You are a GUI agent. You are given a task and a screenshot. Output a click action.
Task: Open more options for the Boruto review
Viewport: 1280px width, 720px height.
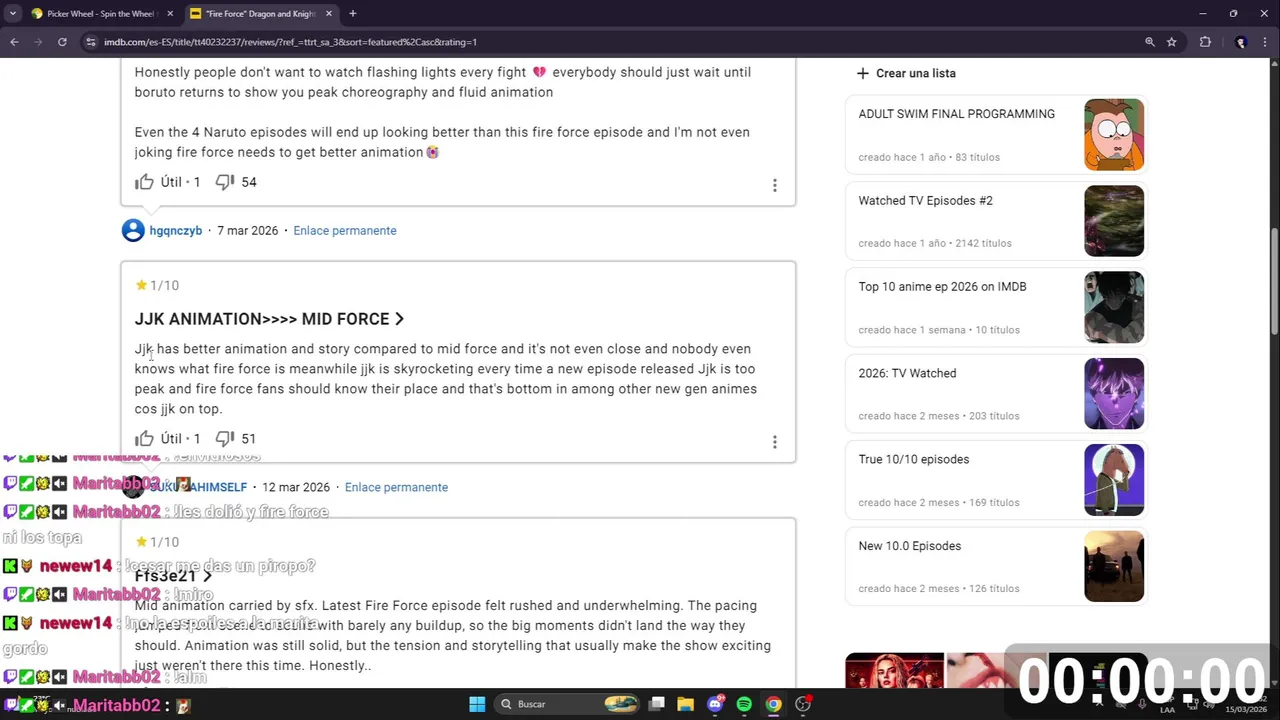coord(774,185)
